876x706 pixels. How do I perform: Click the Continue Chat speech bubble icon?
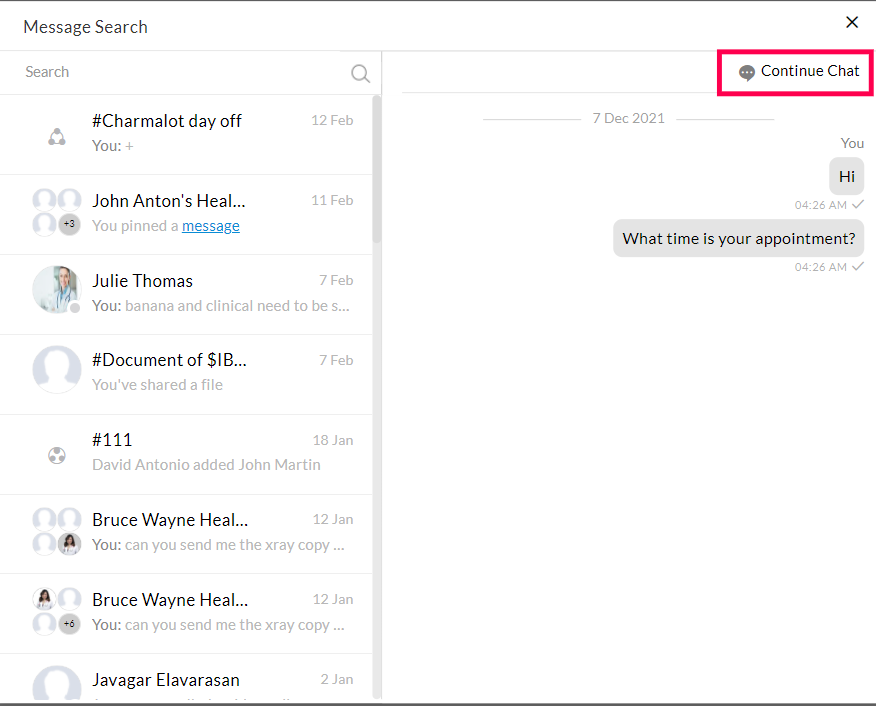(x=746, y=72)
